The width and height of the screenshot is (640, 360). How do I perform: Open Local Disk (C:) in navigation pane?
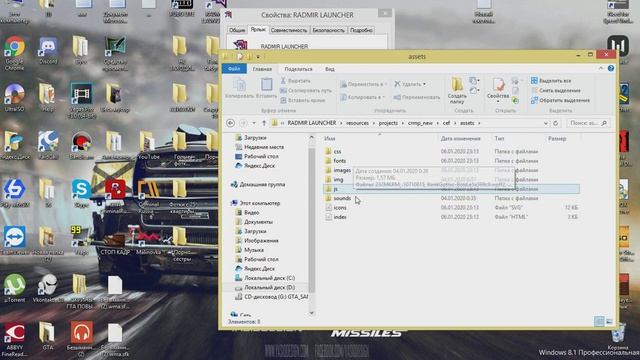point(269,278)
